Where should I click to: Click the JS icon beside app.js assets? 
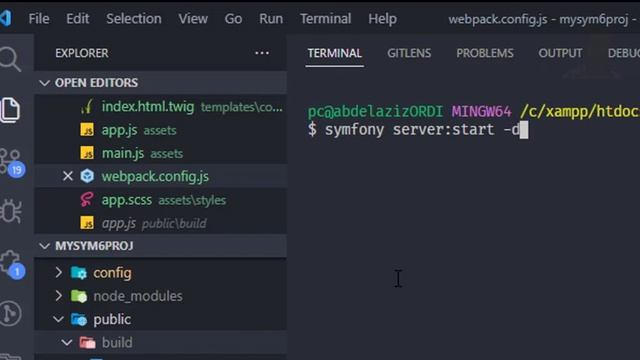click(x=87, y=130)
